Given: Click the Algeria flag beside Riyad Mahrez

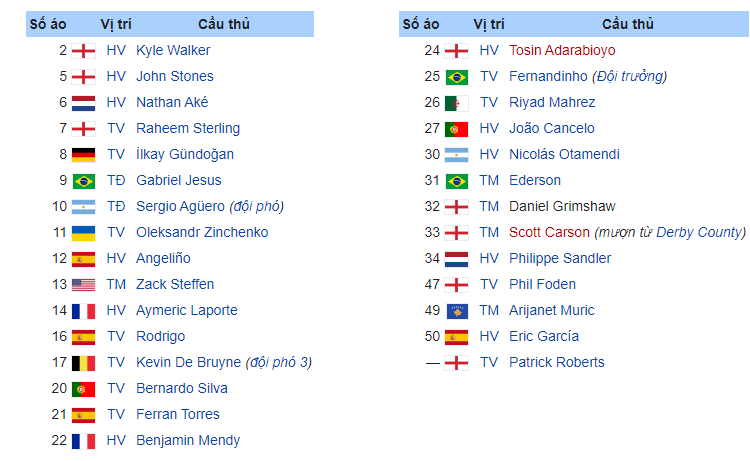Looking at the screenshot, I should point(456,102).
